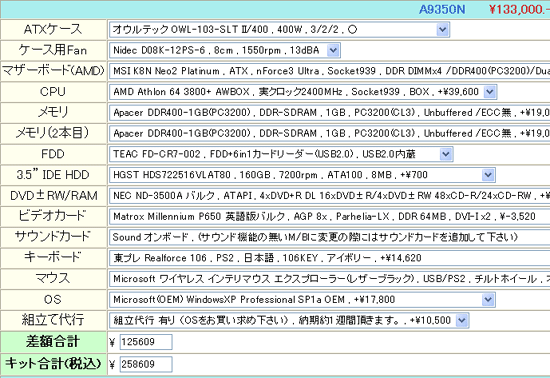Click the サウンドカード row label
This screenshot has width=550, height=378.
(x=53, y=237)
